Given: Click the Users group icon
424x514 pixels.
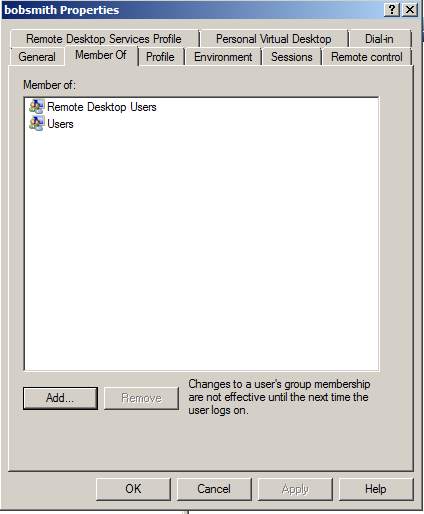Looking at the screenshot, I should click(x=36, y=124).
